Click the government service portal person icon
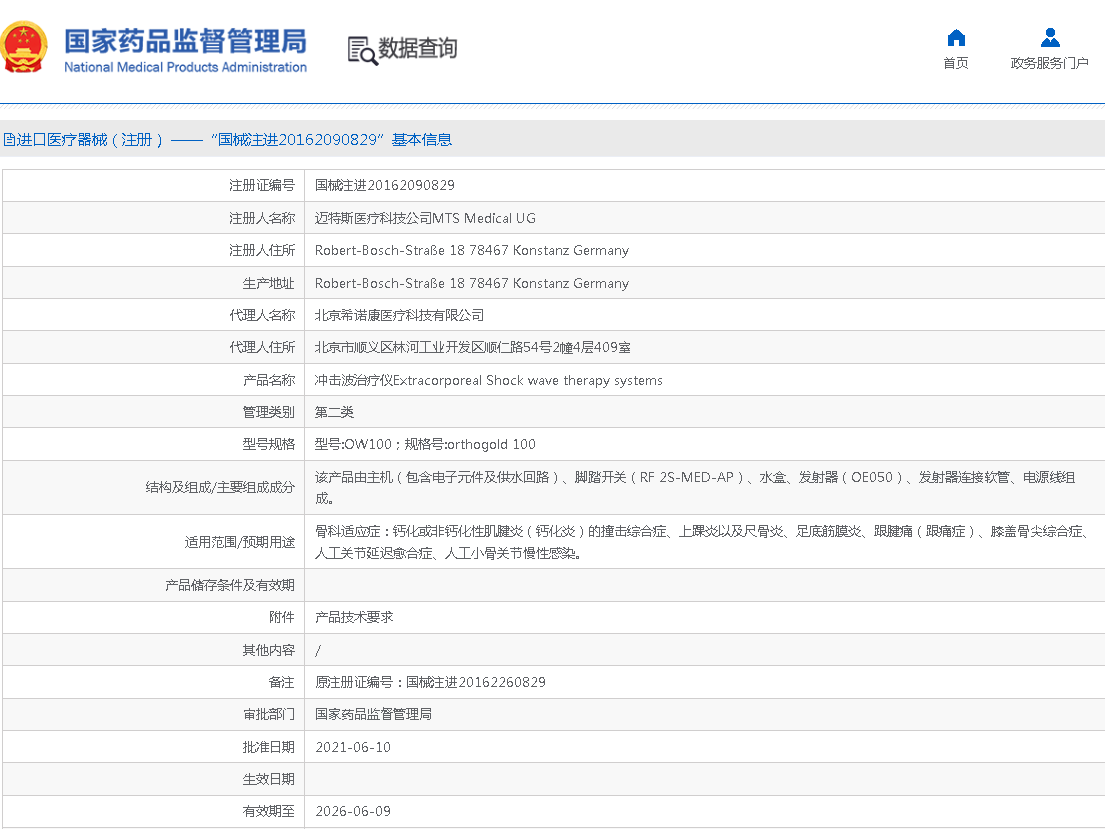The image size is (1105, 829). pyautogui.click(x=1049, y=38)
